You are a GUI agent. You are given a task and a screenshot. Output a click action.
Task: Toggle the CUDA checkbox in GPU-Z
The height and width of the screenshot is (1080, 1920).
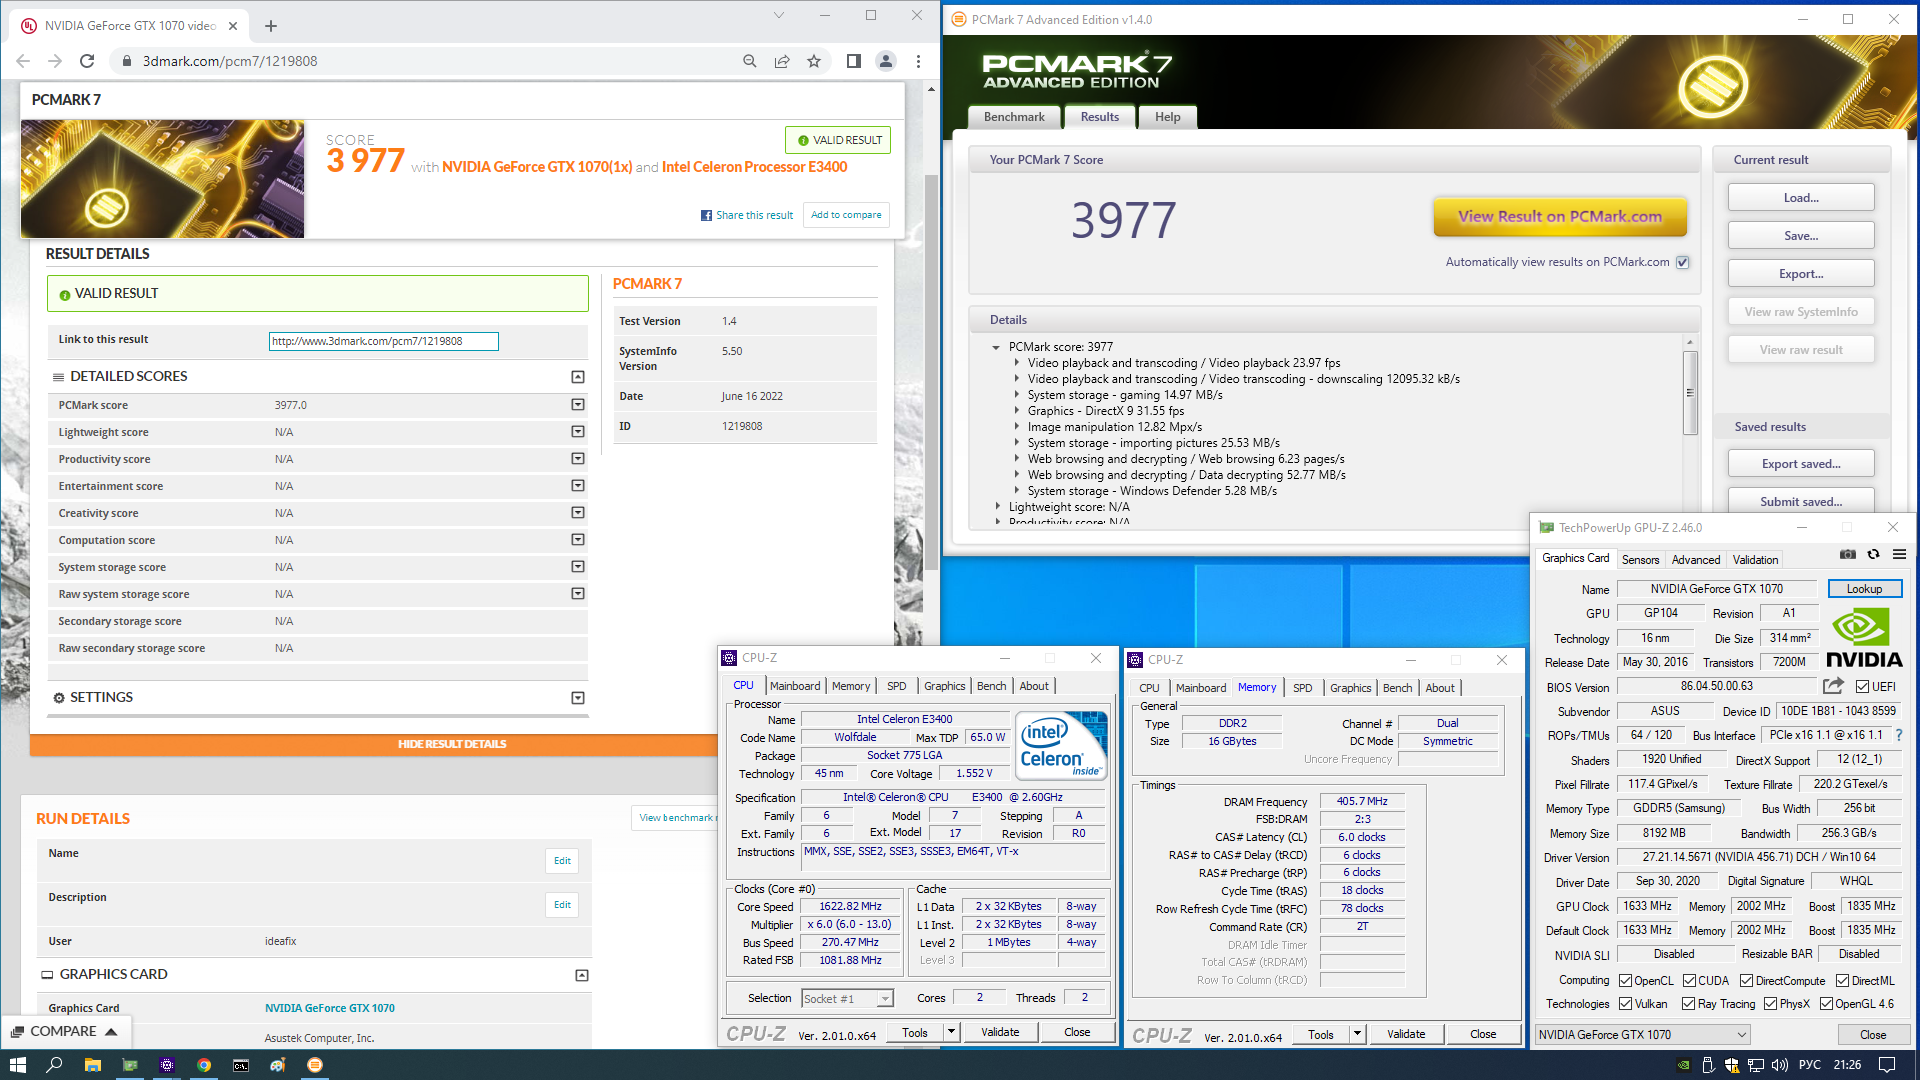[x=1690, y=981]
